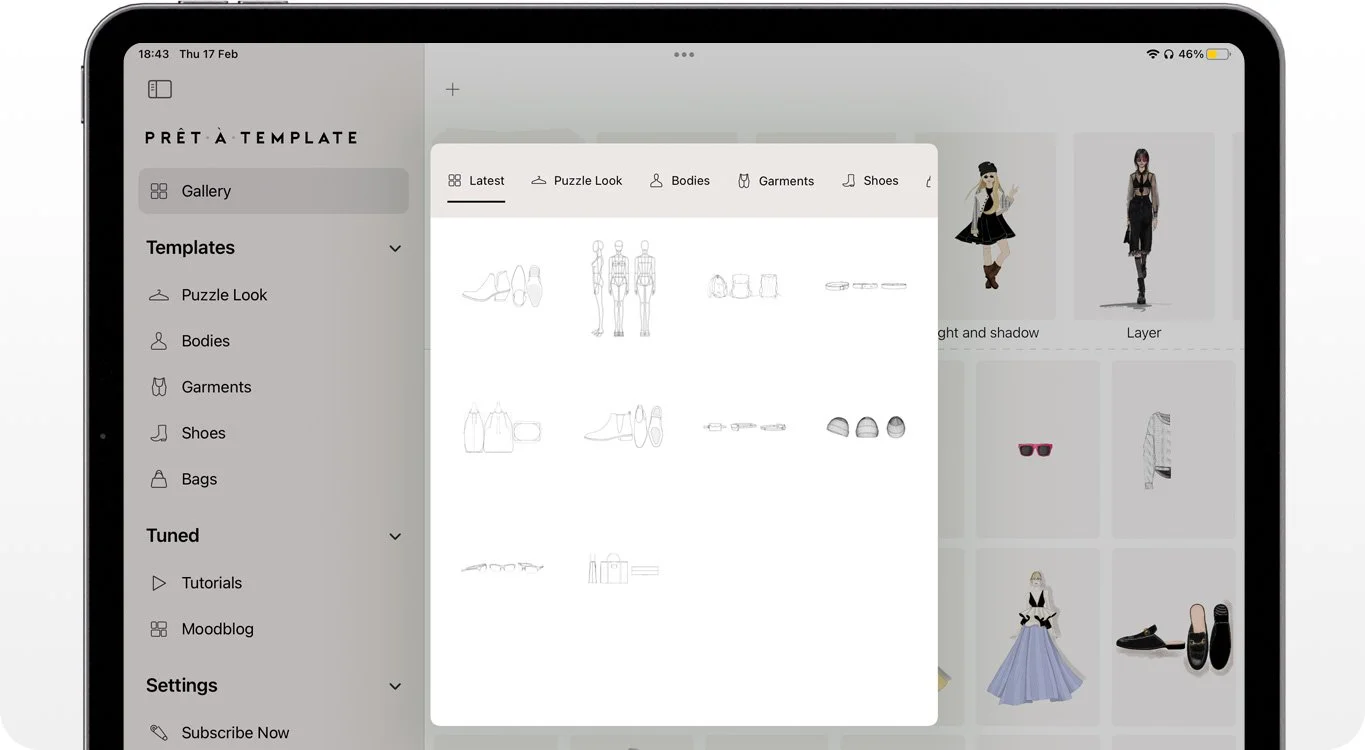Click the Tuned section heading

coord(172,536)
